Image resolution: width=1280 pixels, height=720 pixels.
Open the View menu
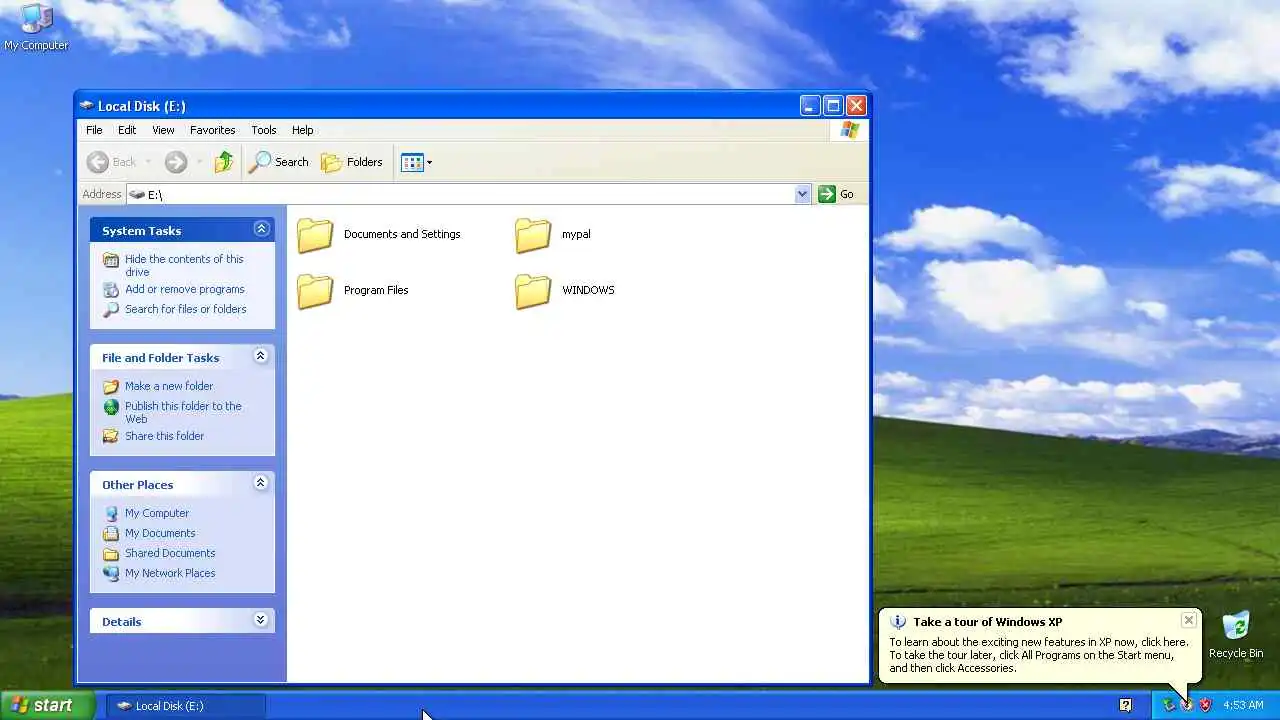click(x=163, y=130)
